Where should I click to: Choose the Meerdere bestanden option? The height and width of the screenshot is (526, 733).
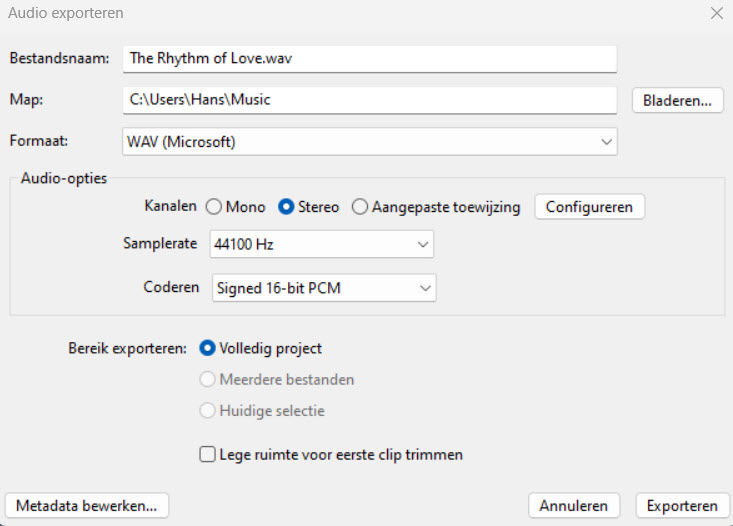point(208,380)
